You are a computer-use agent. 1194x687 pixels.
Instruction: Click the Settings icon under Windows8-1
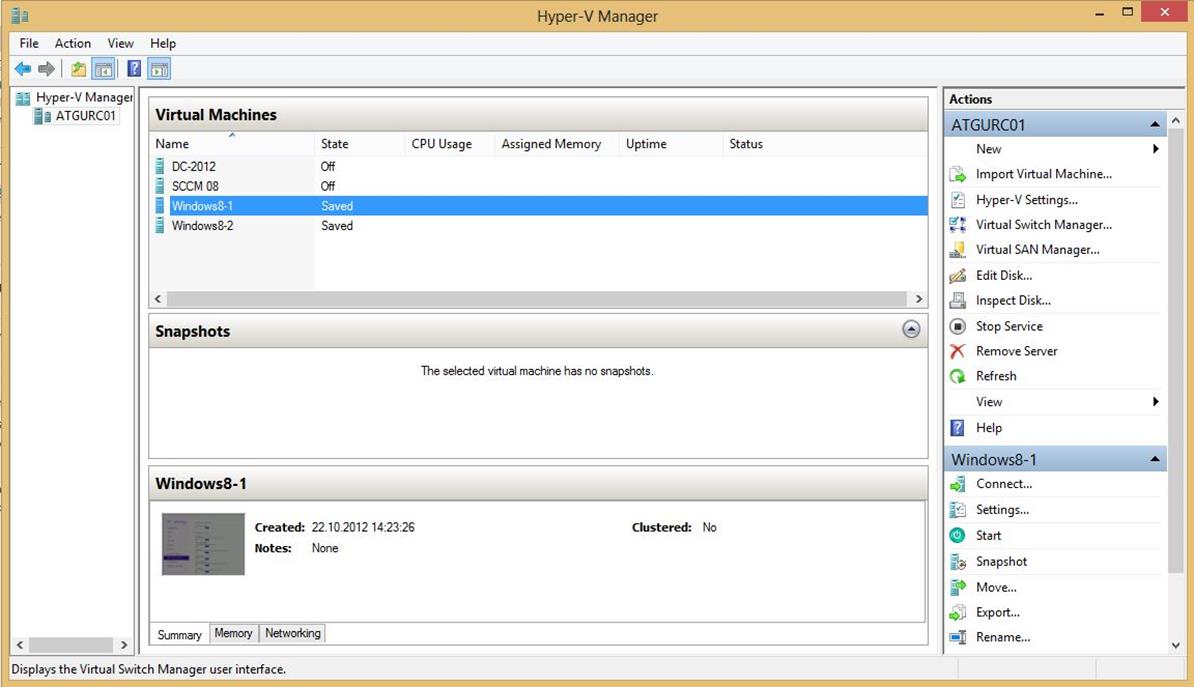[x=957, y=510]
